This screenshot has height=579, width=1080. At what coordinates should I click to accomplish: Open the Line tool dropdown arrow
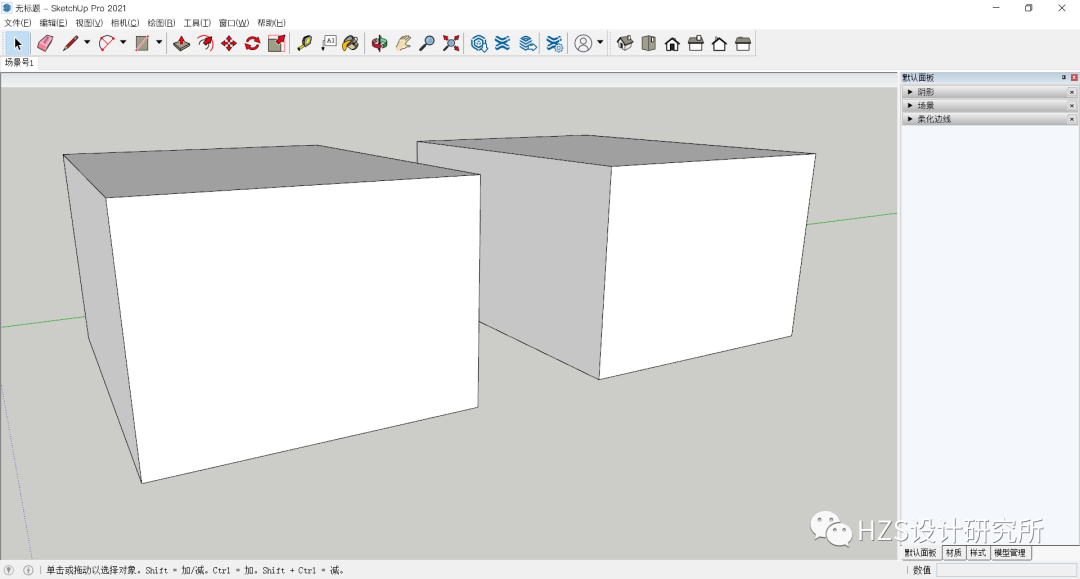[x=86, y=43]
